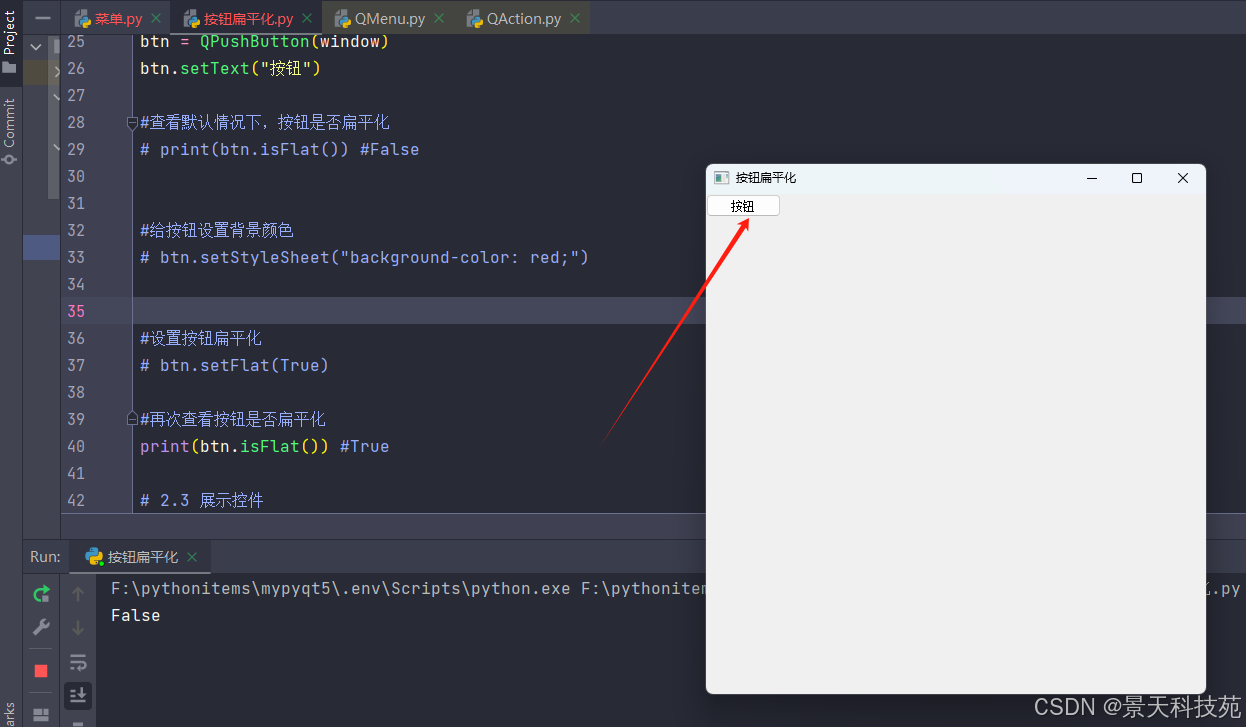Maximize the 按钮扁平化 window
This screenshot has height=727, width=1246.
tap(1137, 178)
